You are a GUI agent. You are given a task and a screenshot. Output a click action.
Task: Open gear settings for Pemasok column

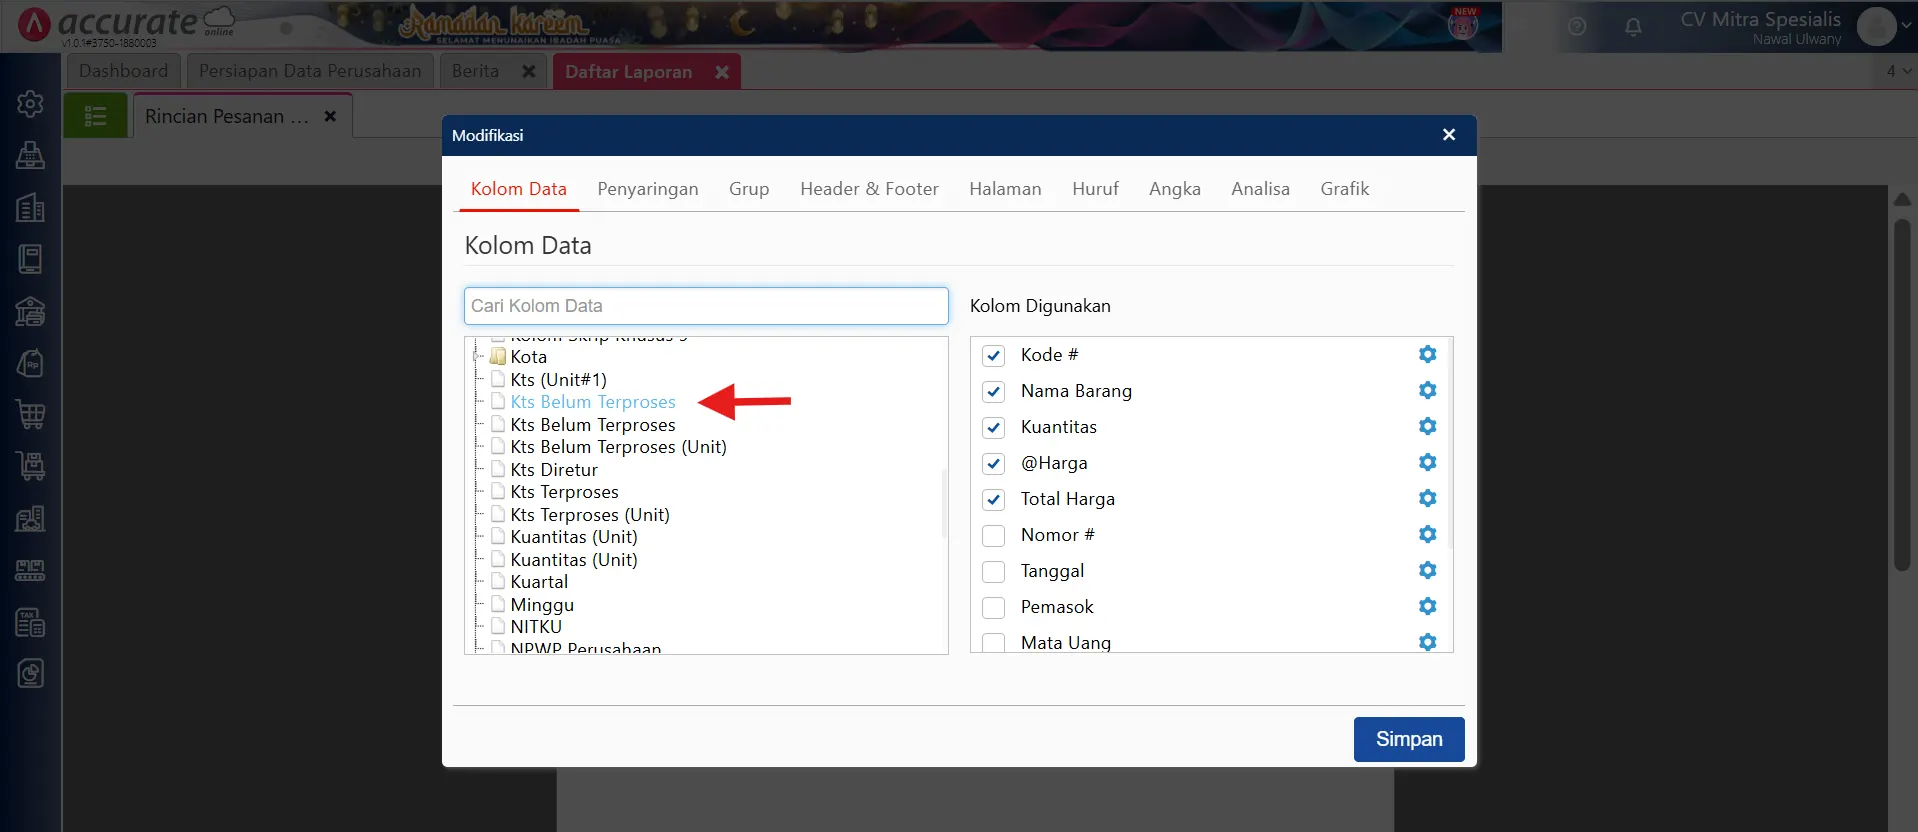coord(1427,607)
